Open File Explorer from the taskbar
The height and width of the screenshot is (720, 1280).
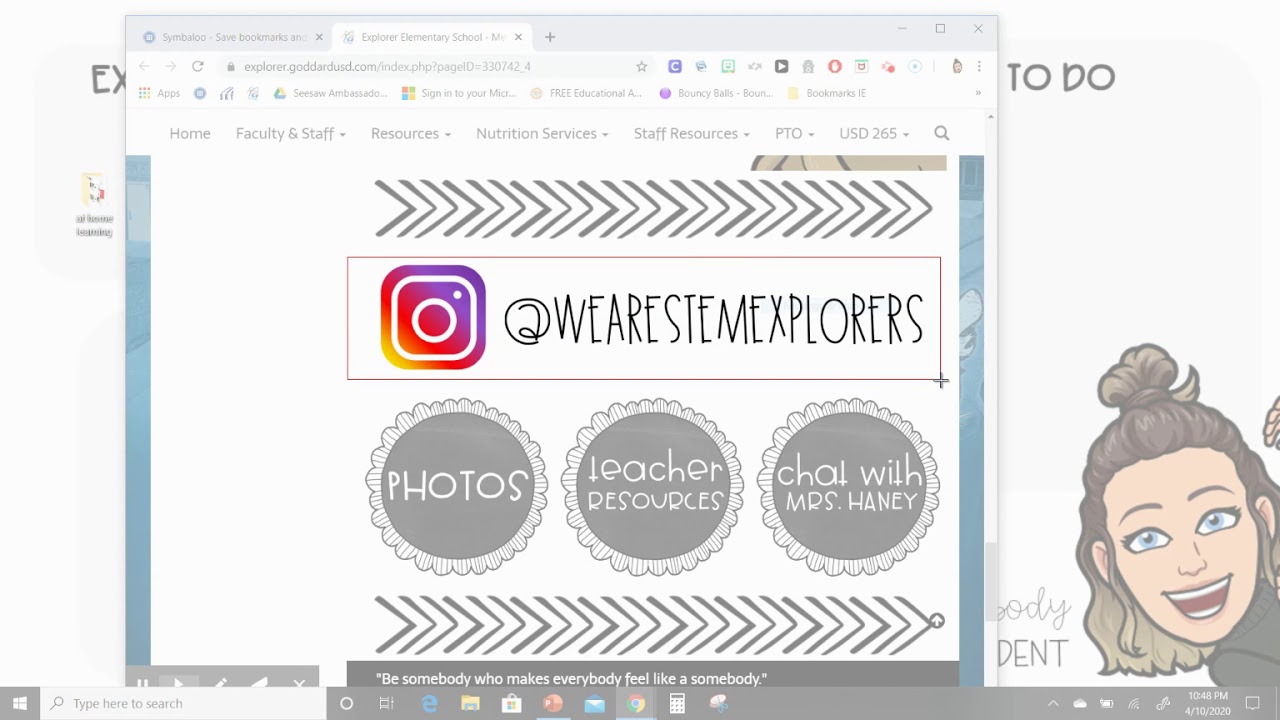(470, 703)
